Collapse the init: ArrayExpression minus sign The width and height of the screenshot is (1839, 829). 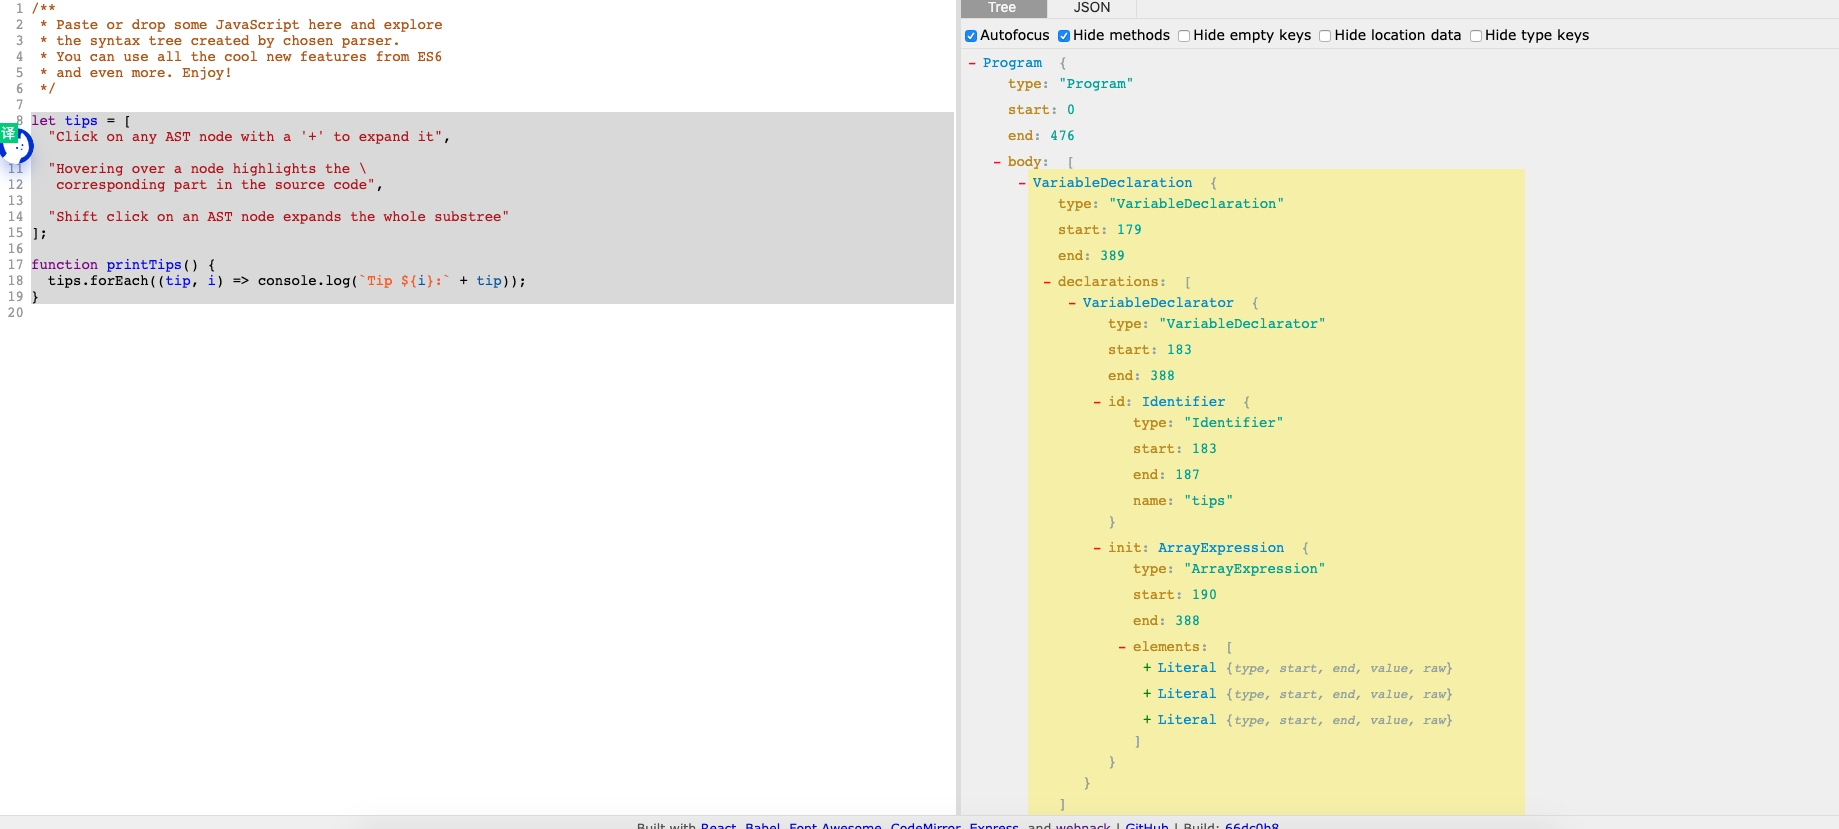(1097, 548)
